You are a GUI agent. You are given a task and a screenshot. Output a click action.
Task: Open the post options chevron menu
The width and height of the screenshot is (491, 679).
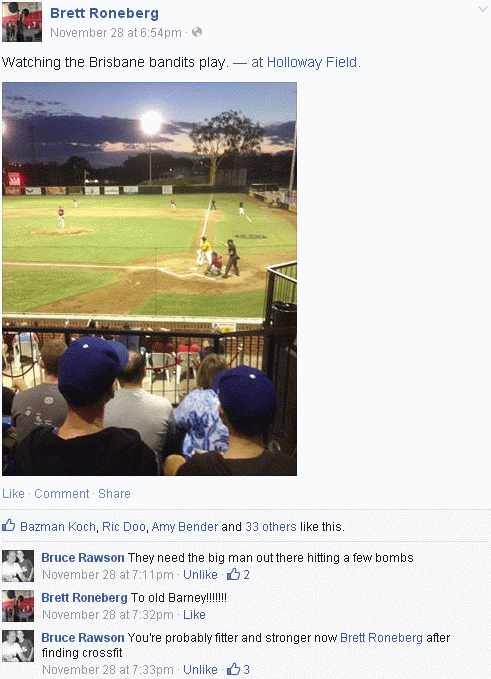coord(482,9)
